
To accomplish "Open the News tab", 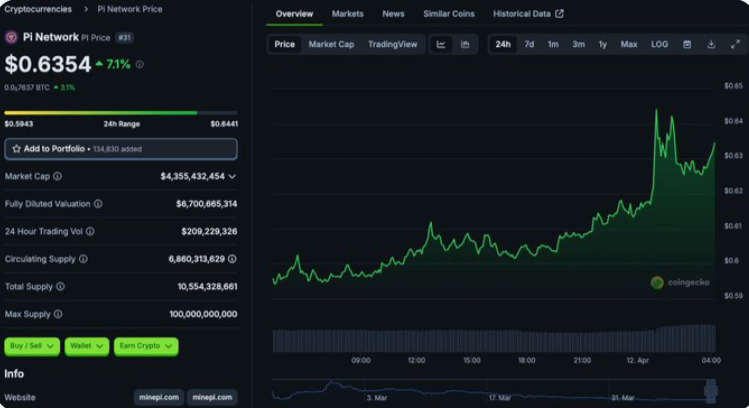I will pos(393,14).
